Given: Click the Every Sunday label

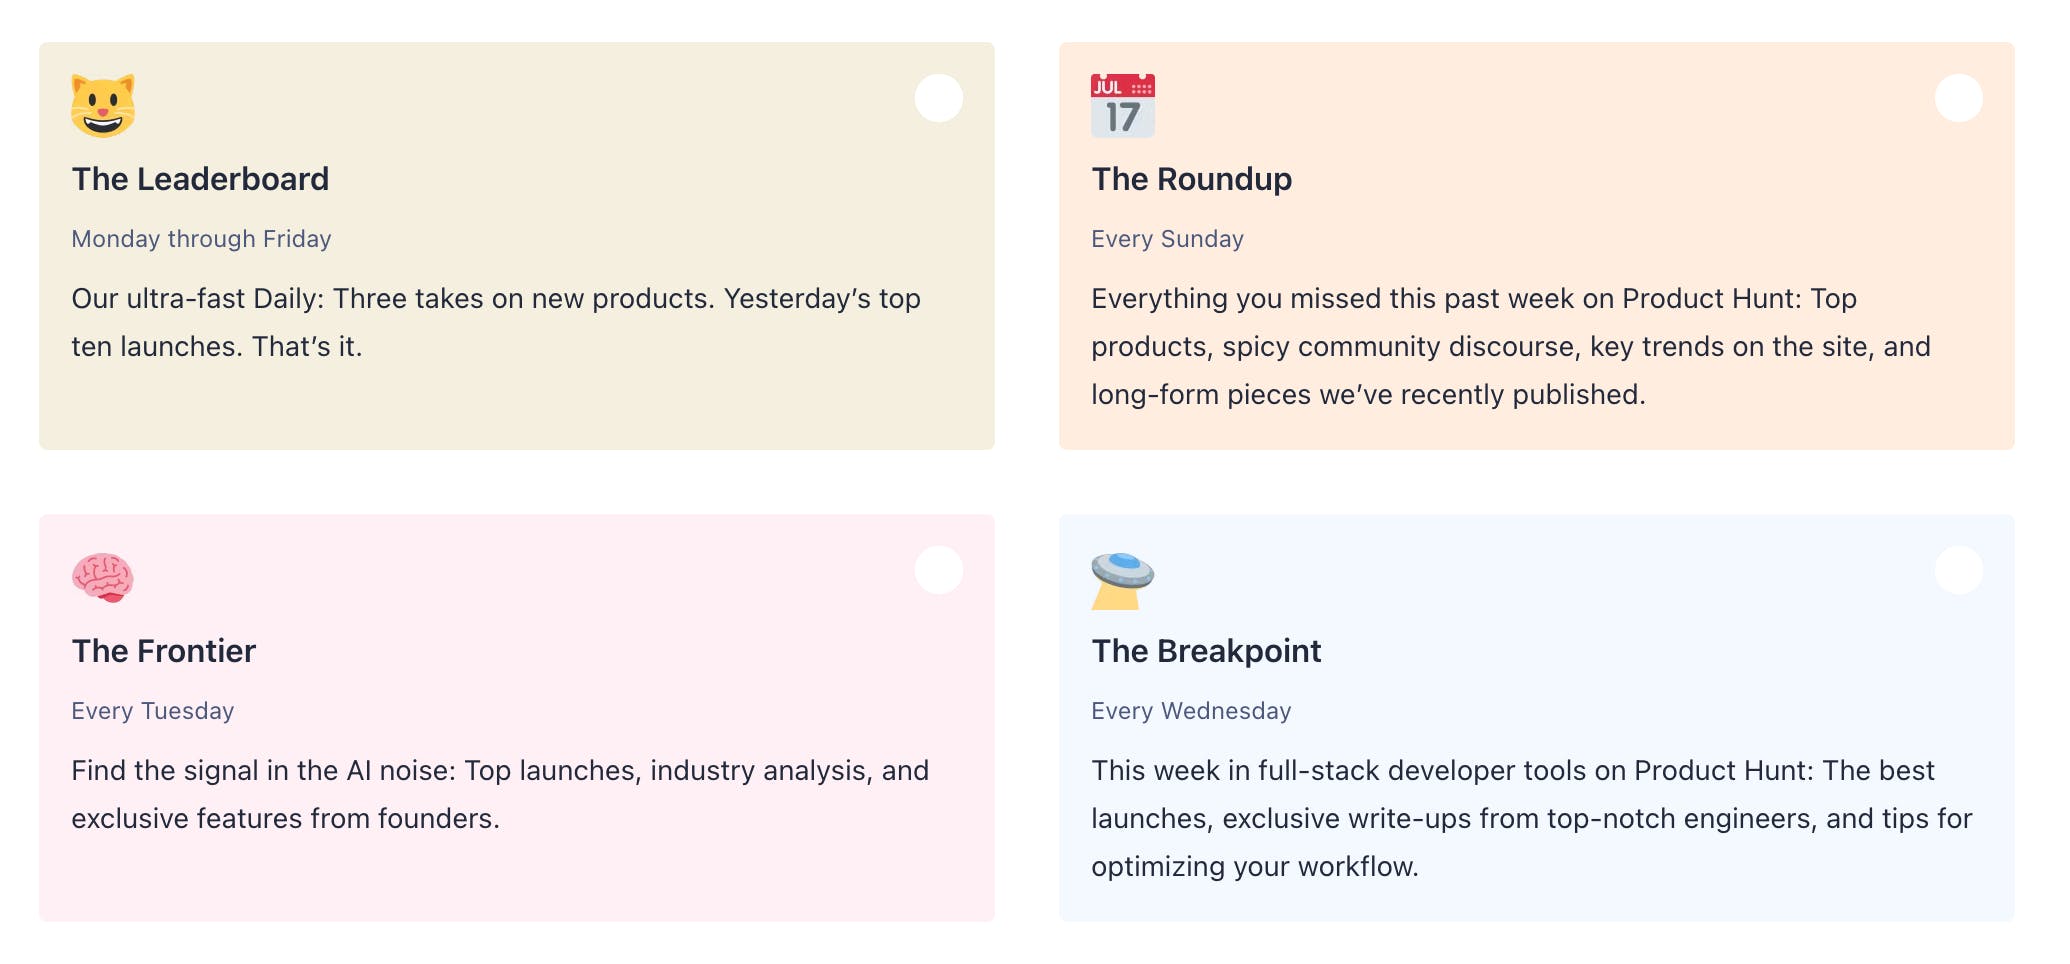Looking at the screenshot, I should click(1167, 239).
